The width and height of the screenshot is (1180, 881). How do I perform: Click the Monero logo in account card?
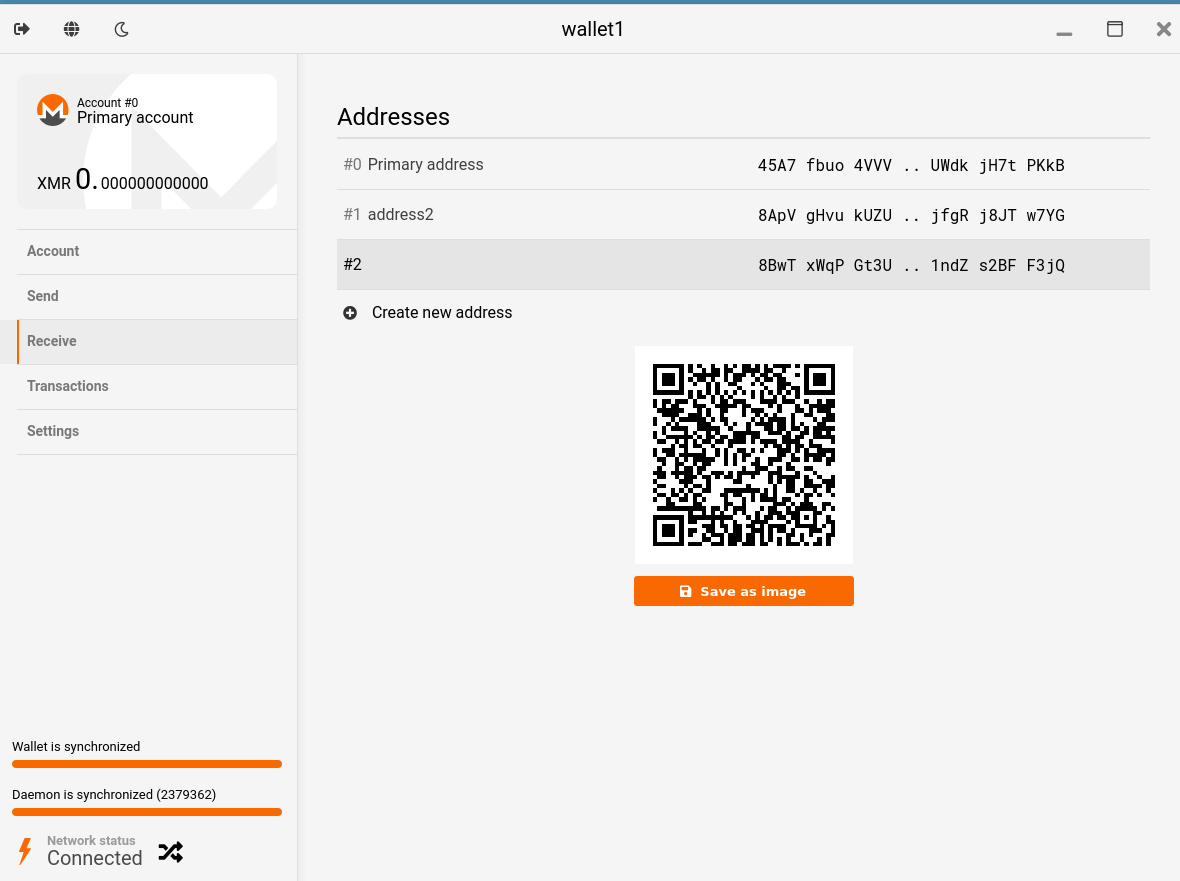tap(53, 111)
